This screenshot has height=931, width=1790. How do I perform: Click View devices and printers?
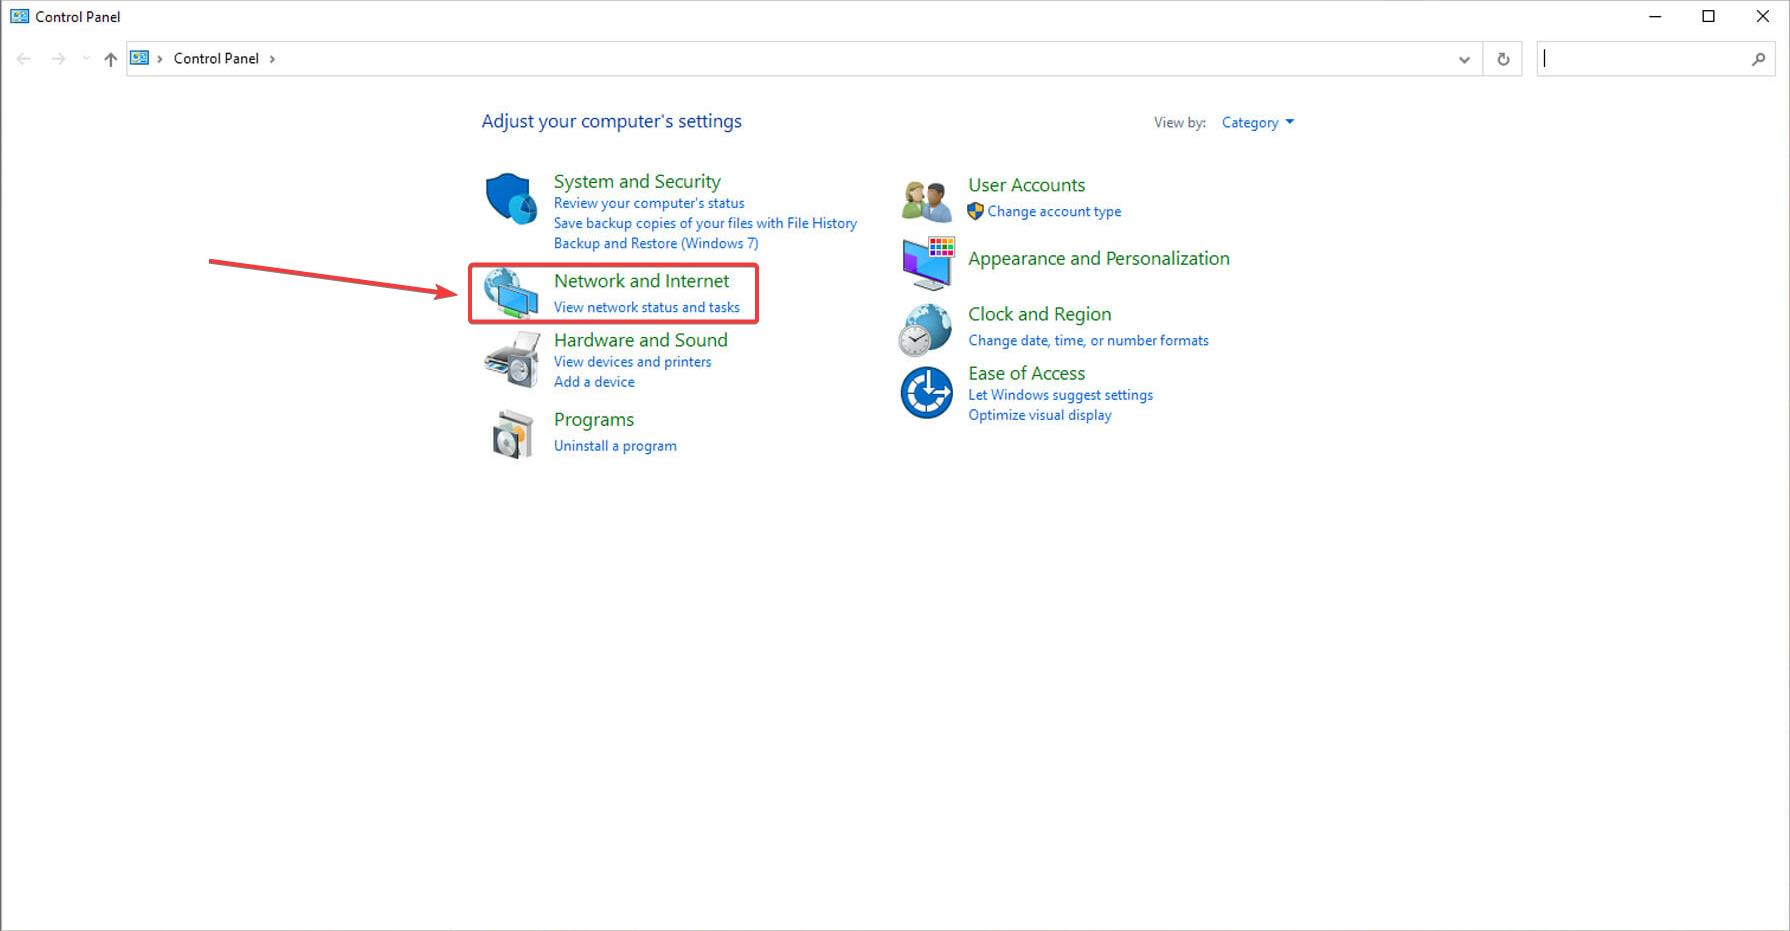click(x=633, y=362)
